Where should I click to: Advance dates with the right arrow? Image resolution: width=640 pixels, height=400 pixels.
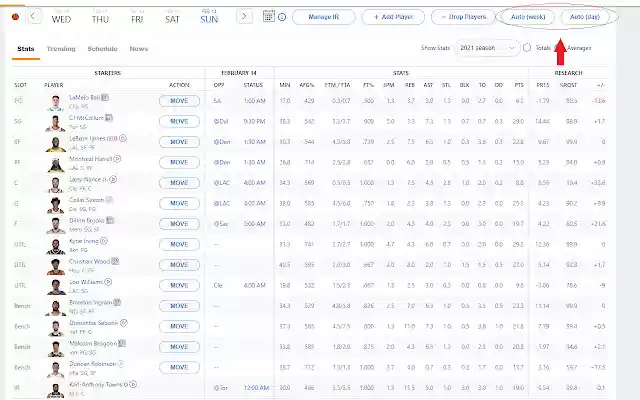[244, 17]
